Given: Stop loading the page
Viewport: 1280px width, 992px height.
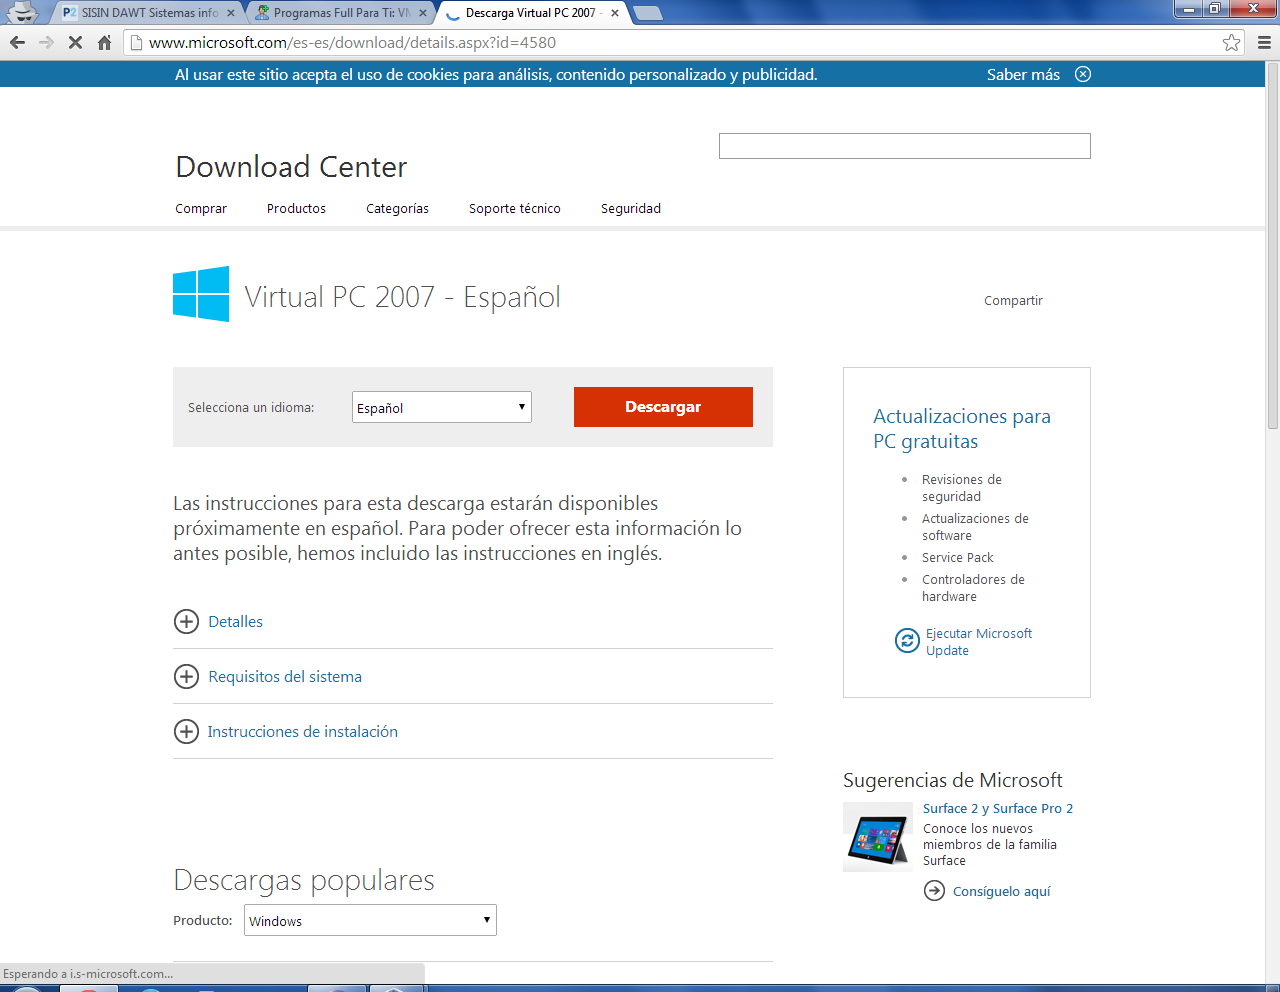Looking at the screenshot, I should [x=75, y=42].
